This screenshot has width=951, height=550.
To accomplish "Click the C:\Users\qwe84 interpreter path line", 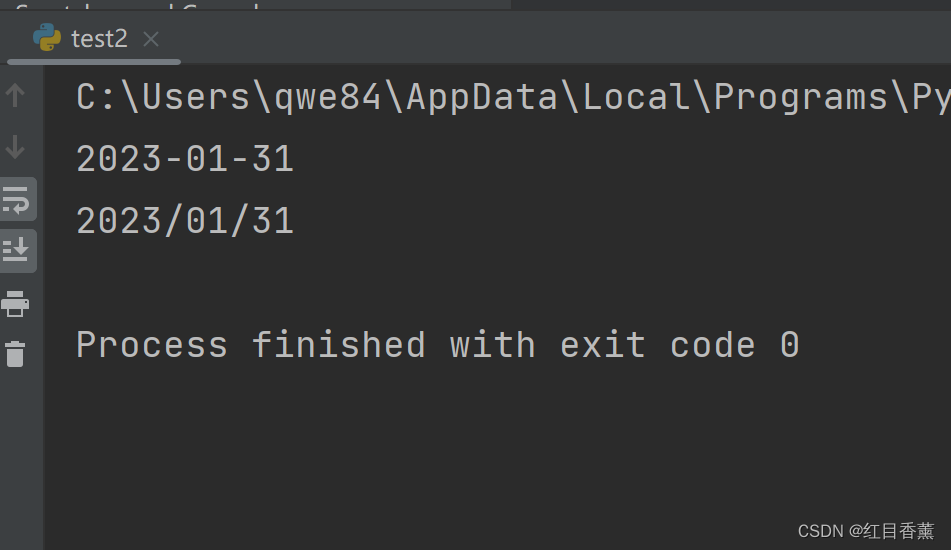I will pyautogui.click(x=512, y=97).
